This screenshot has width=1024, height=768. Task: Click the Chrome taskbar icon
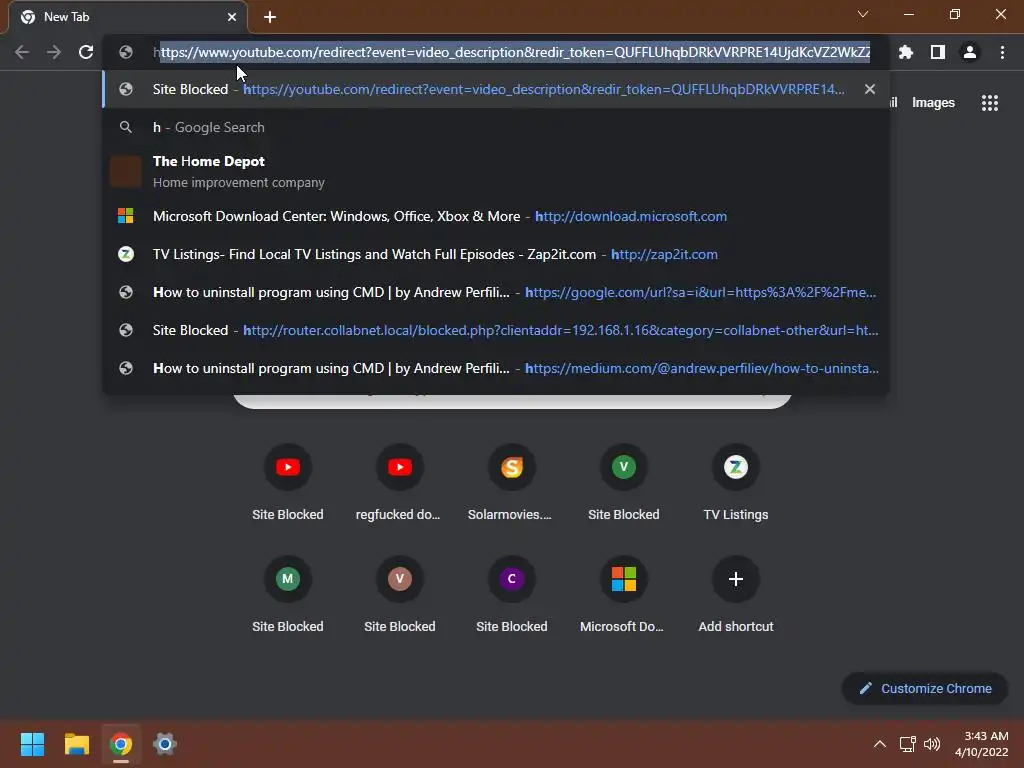[121, 744]
